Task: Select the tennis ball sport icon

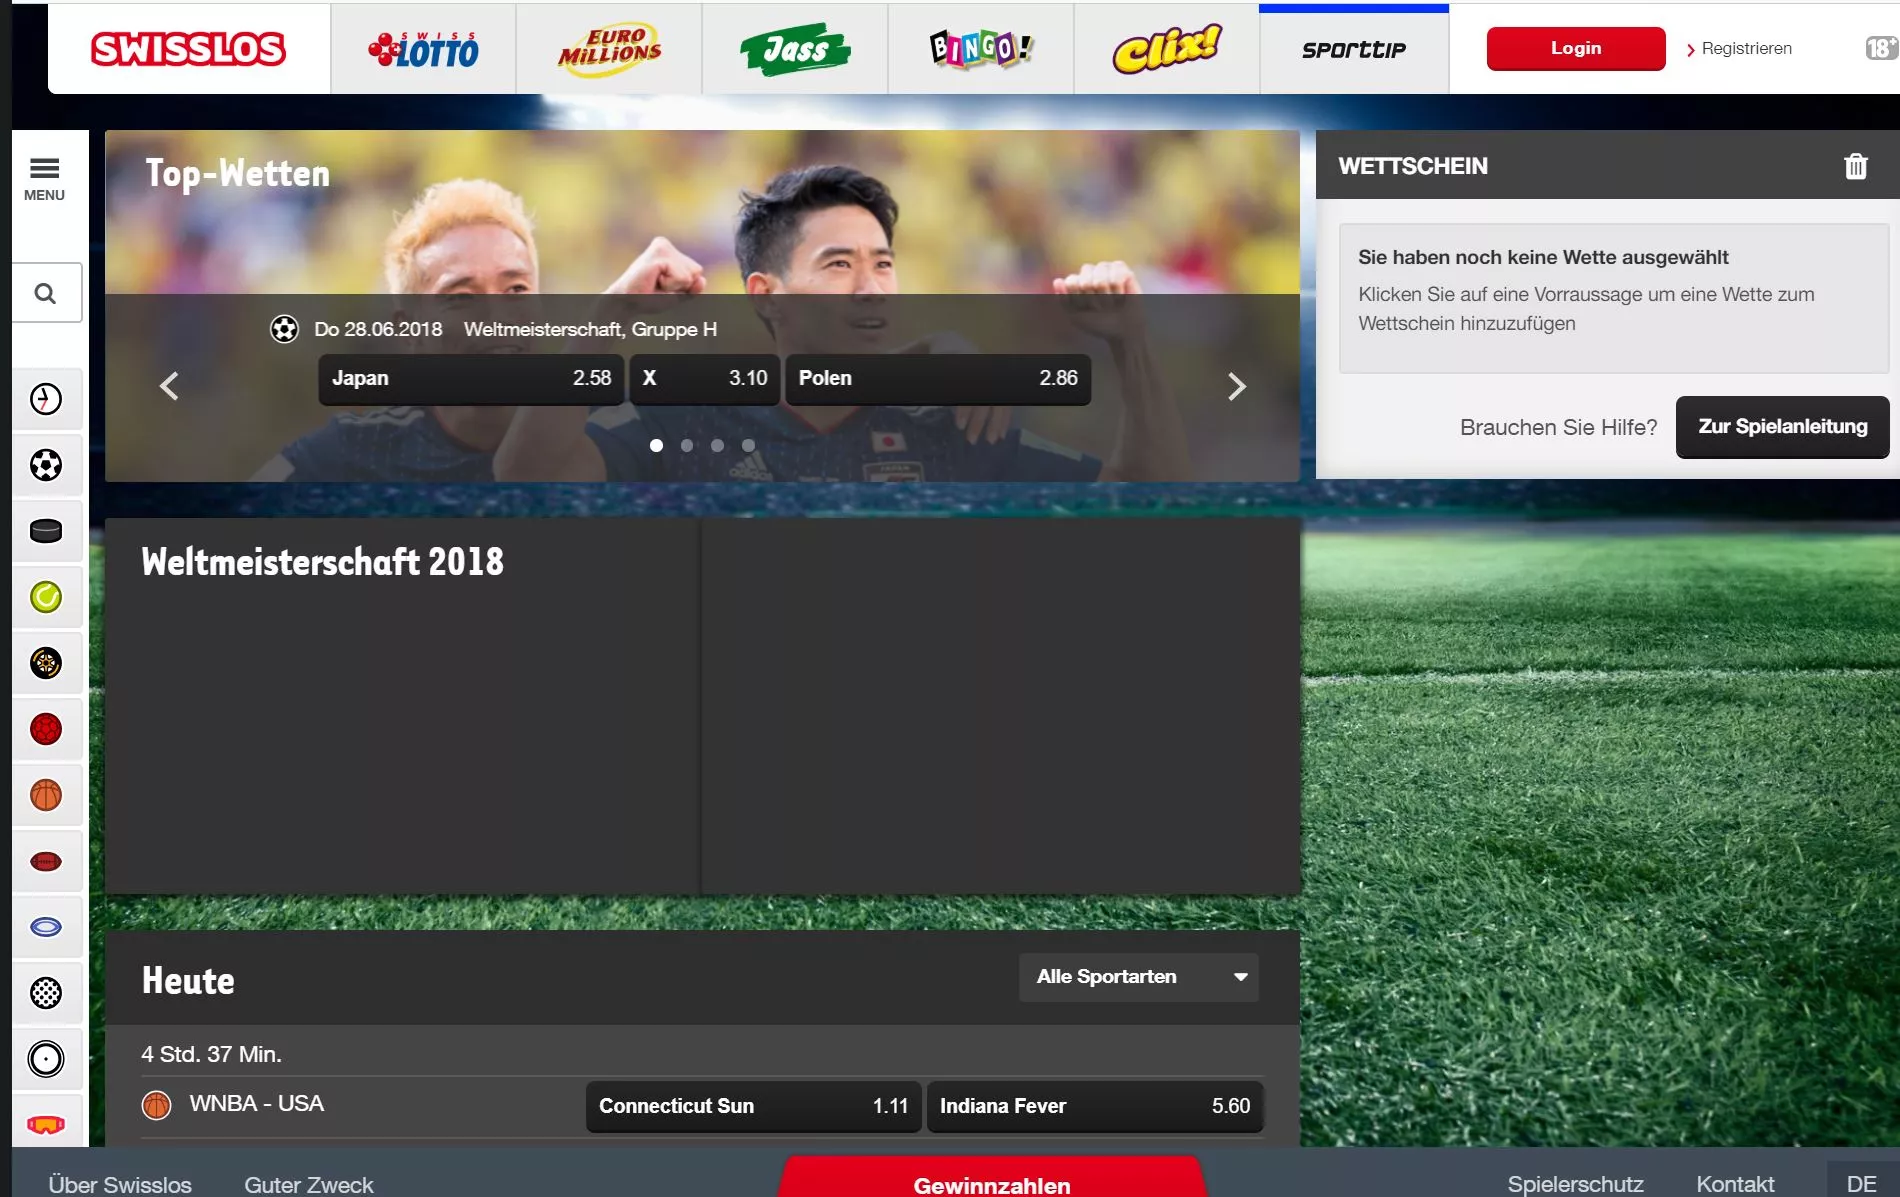Action: tap(46, 597)
